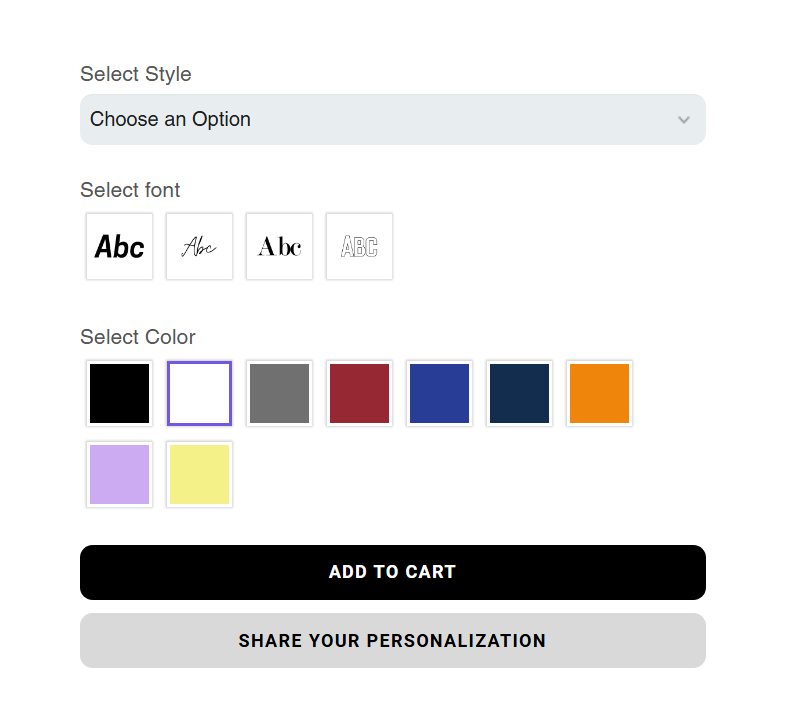Select the bold italic Abc font
Image resolution: width=787 pixels, height=705 pixels.
tap(120, 247)
